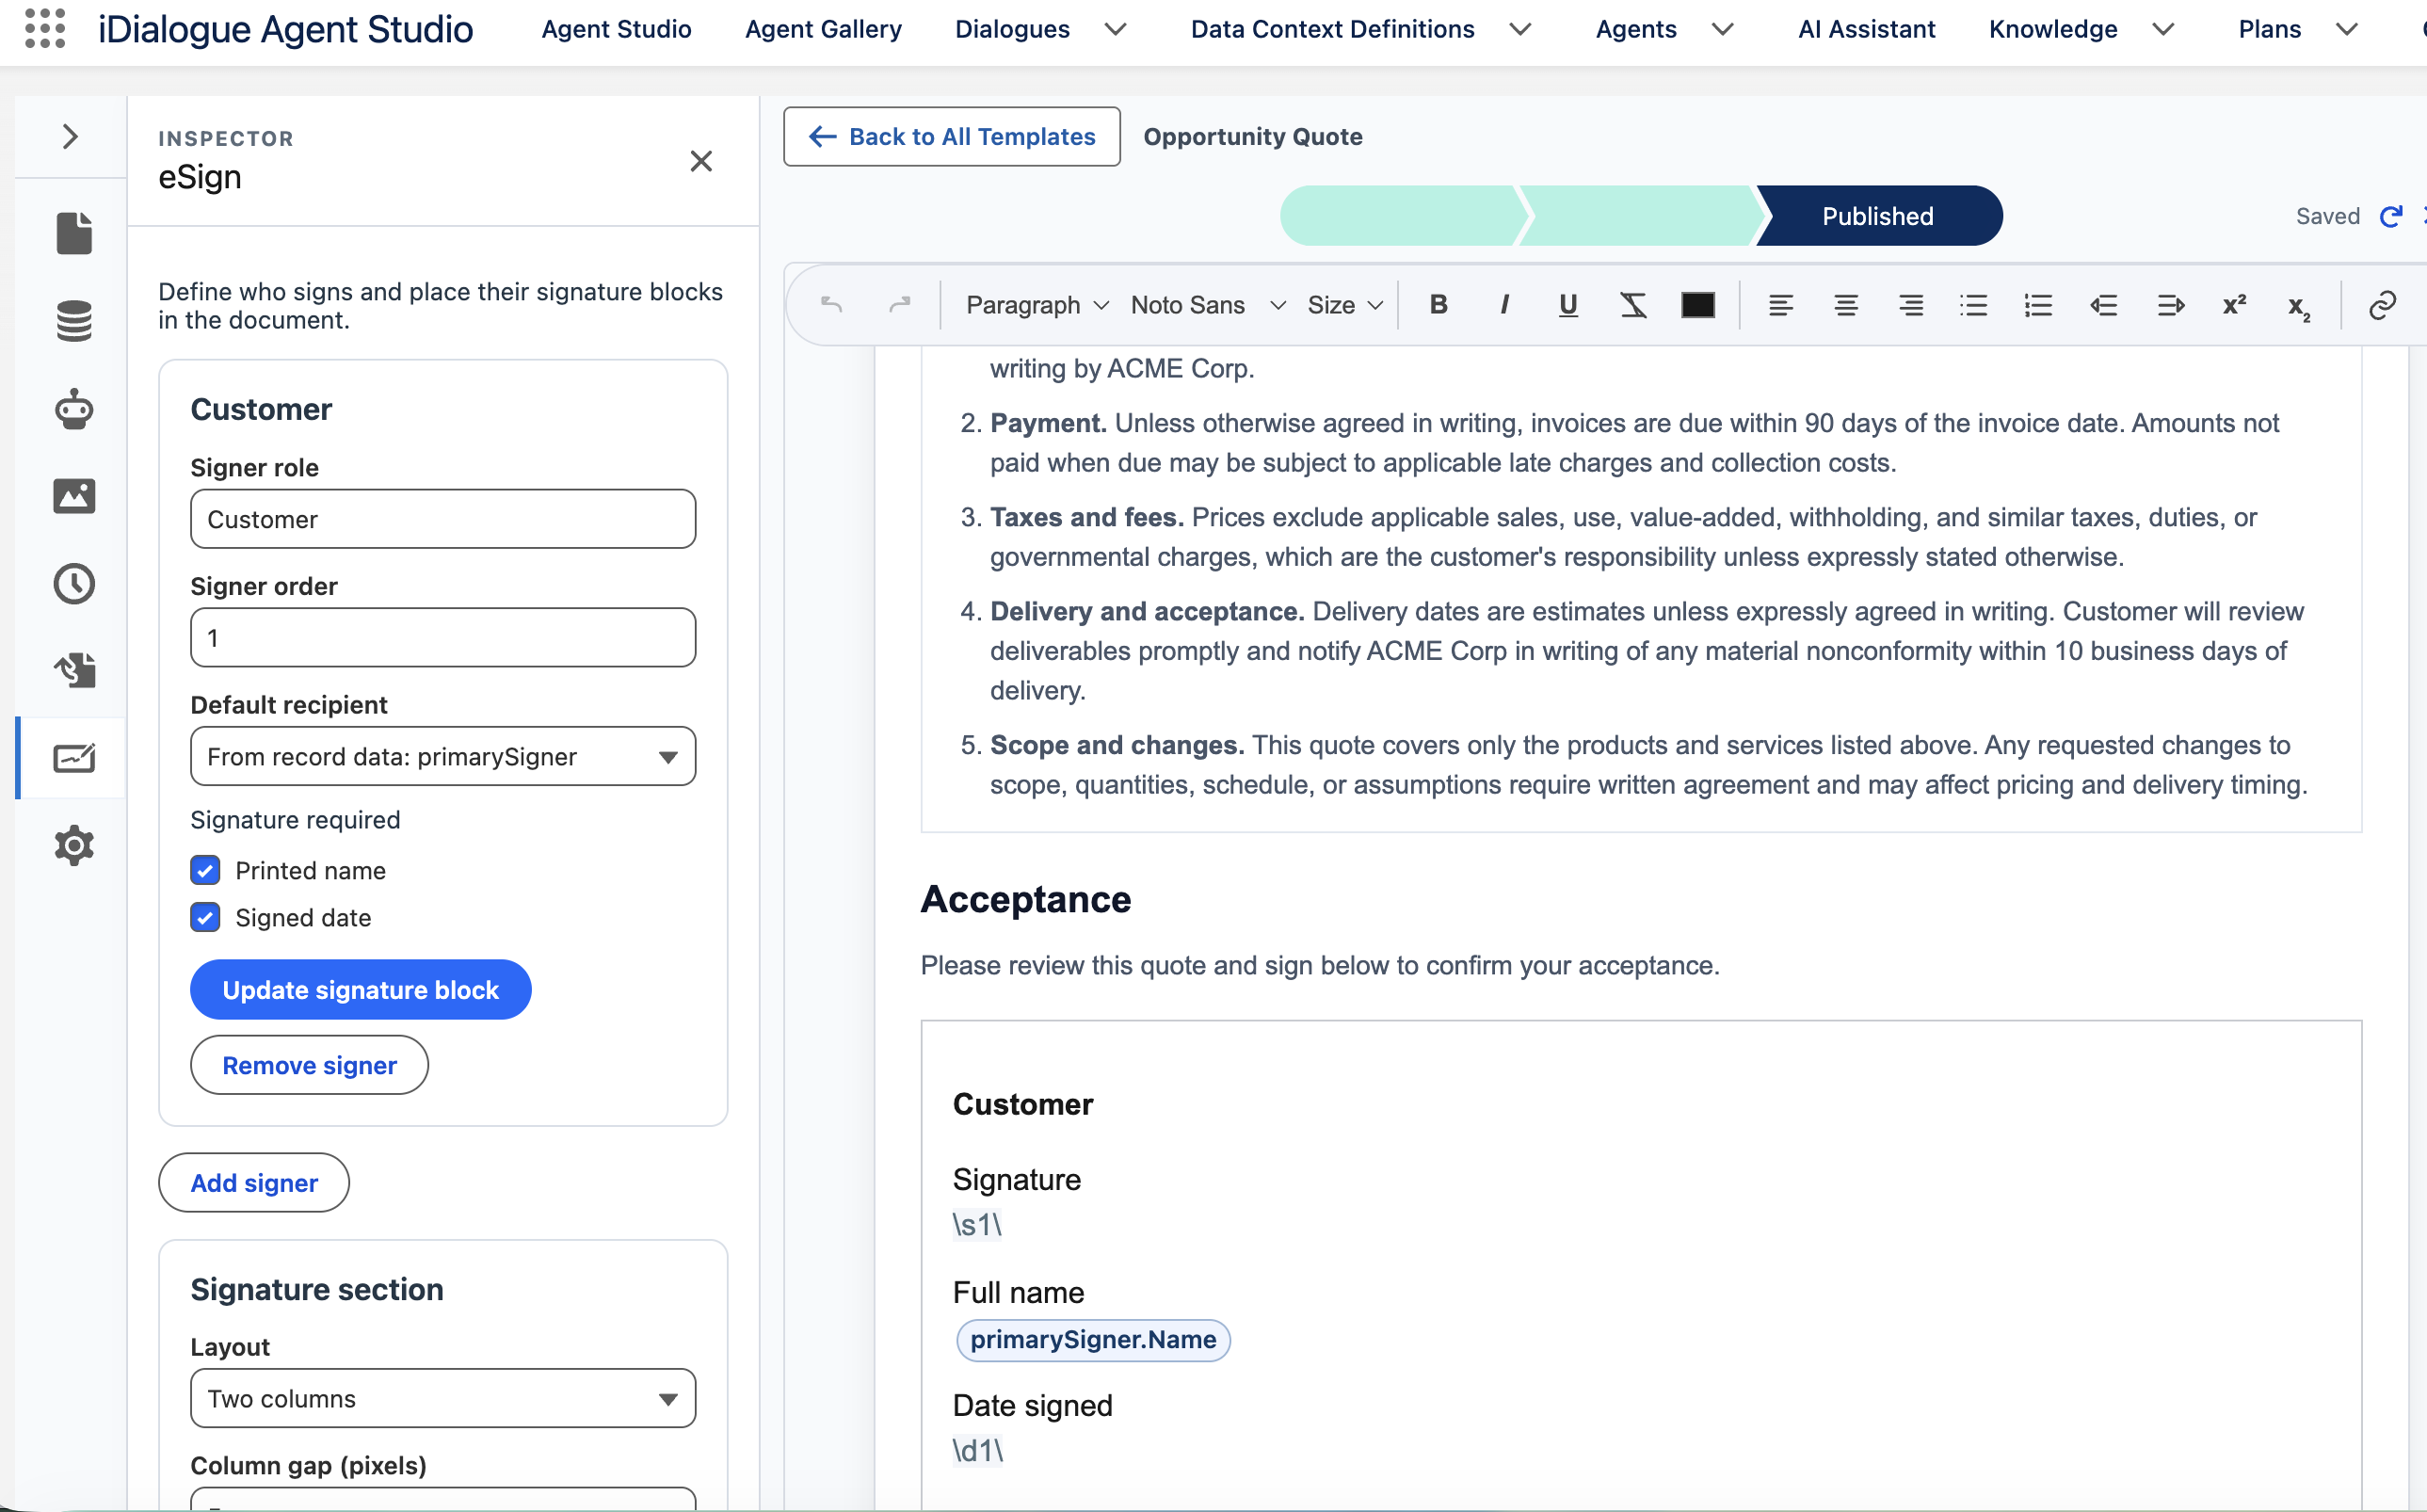Viewport: 2427px width, 1512px height.
Task: Open the Paragraph style dropdown
Action: pyautogui.click(x=1037, y=305)
